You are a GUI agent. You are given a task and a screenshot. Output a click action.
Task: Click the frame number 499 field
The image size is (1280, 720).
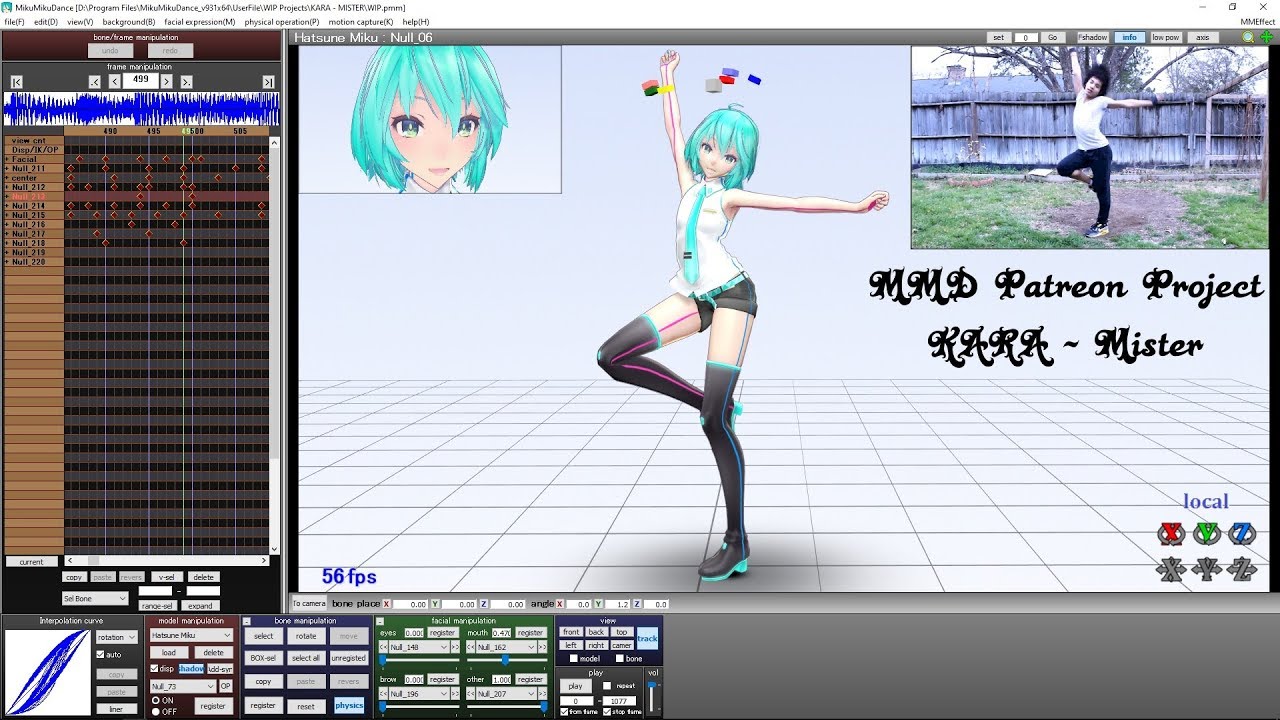[x=141, y=80]
